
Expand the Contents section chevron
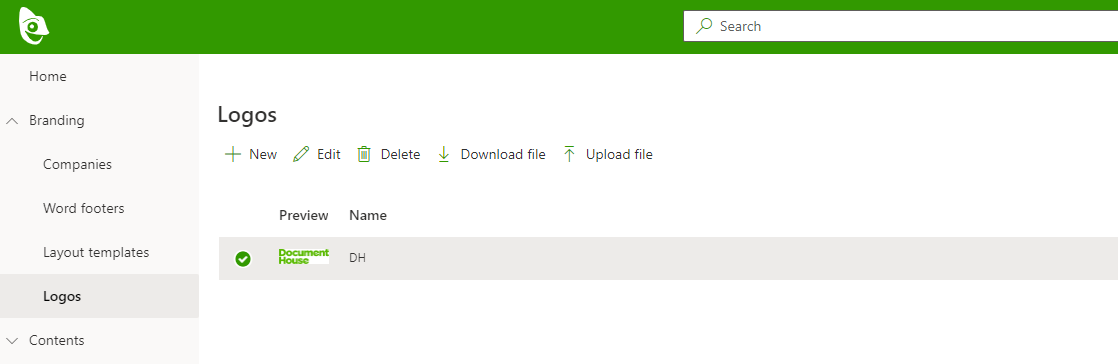12,340
